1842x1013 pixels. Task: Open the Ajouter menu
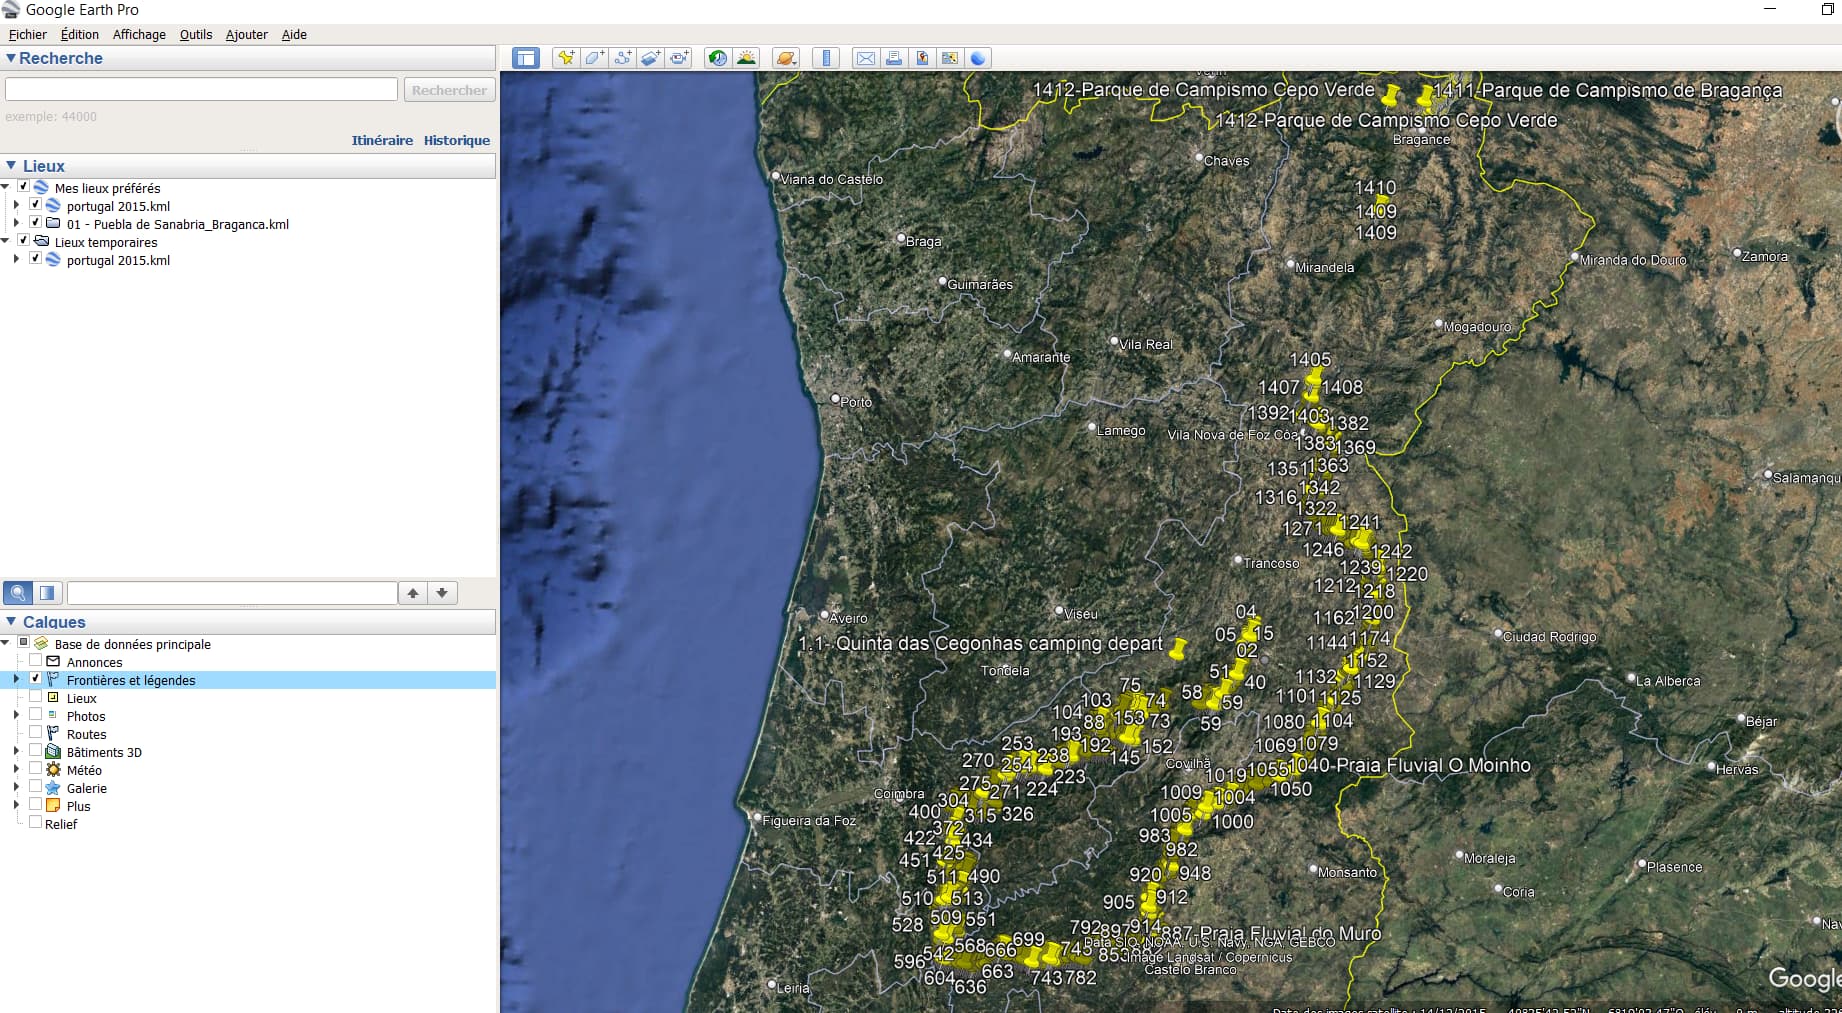coord(246,34)
